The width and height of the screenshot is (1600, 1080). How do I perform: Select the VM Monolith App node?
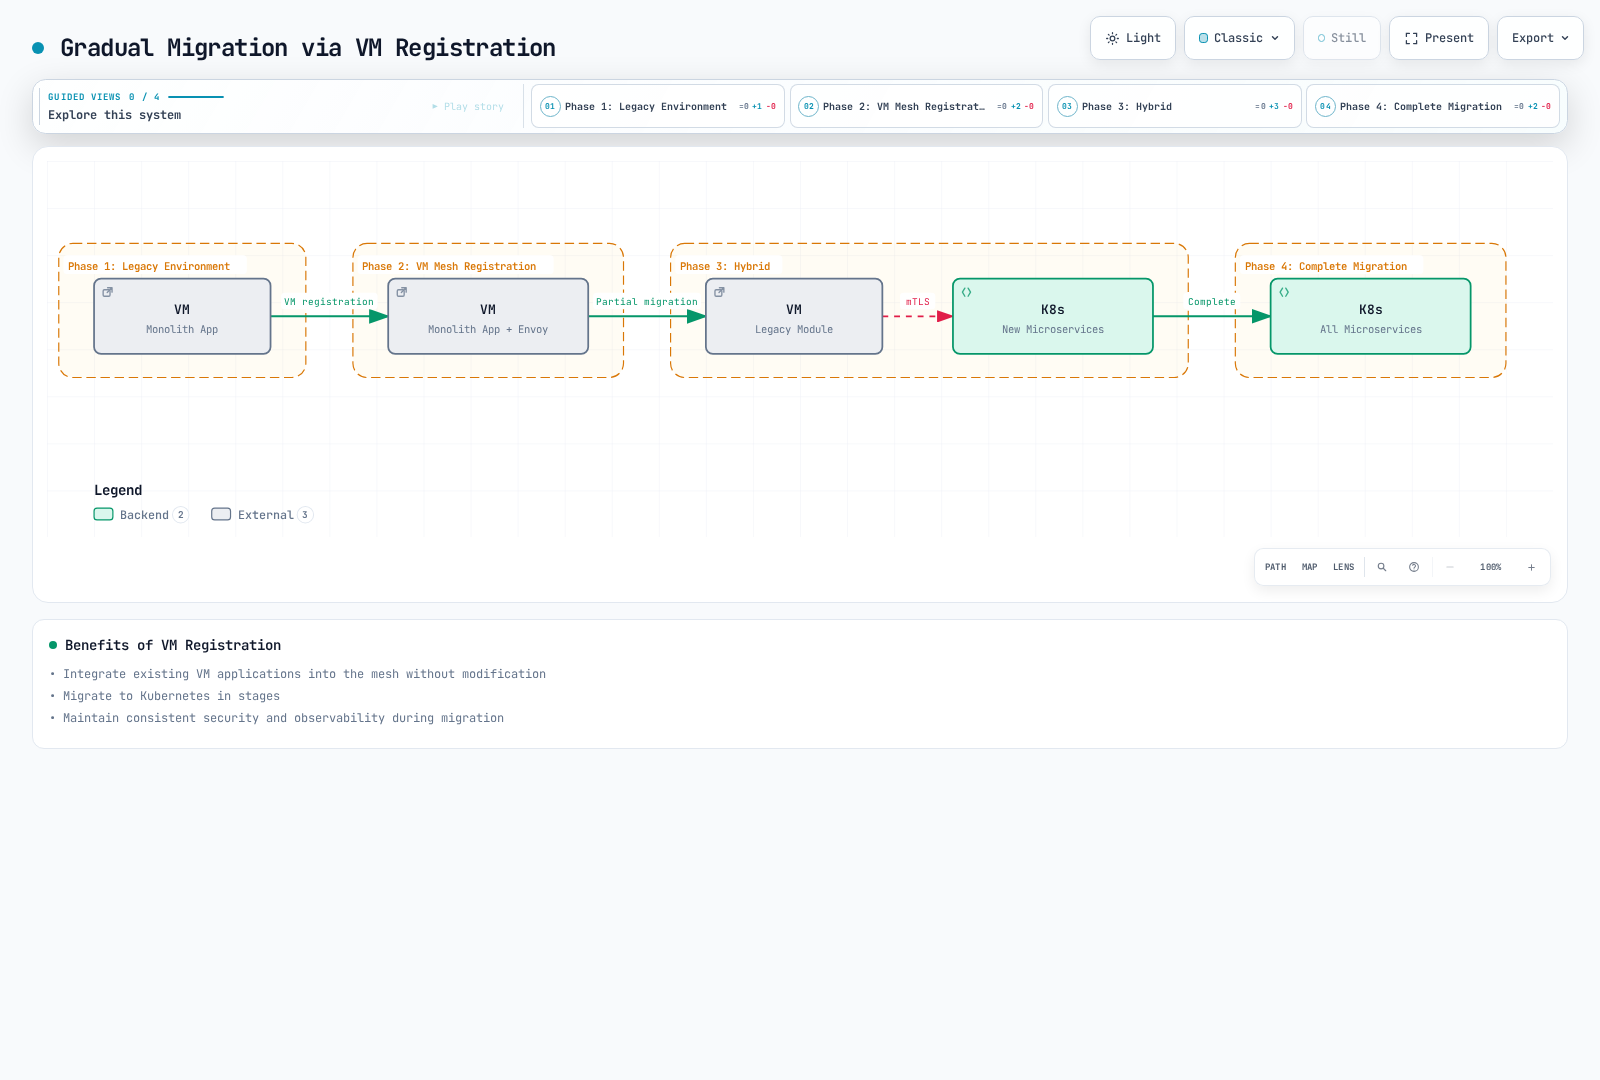(182, 316)
